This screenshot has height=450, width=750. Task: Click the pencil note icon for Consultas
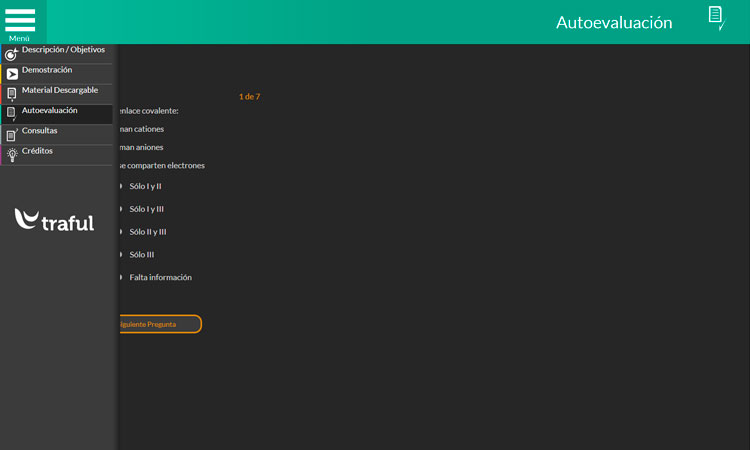pyautogui.click(x=11, y=134)
